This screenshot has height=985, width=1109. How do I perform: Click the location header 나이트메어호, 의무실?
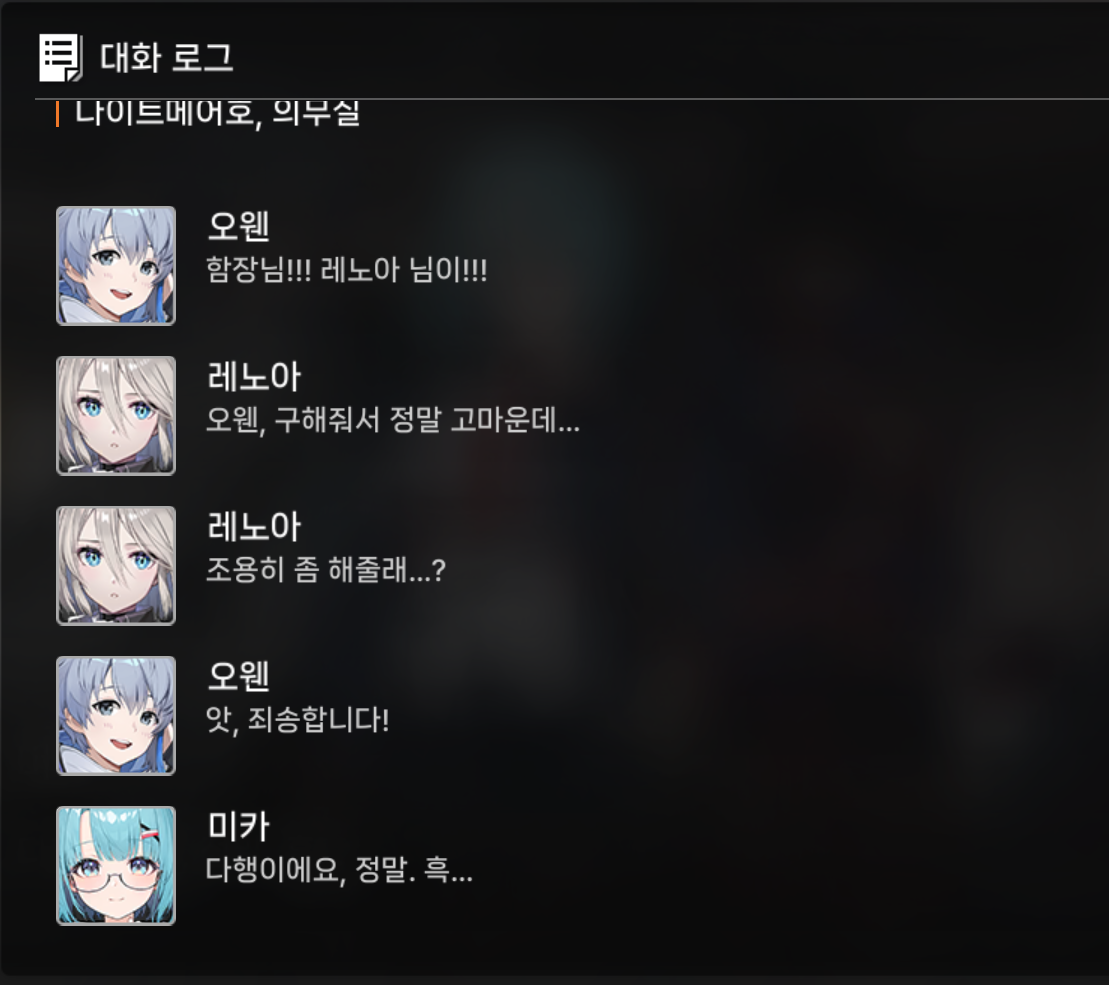[218, 113]
